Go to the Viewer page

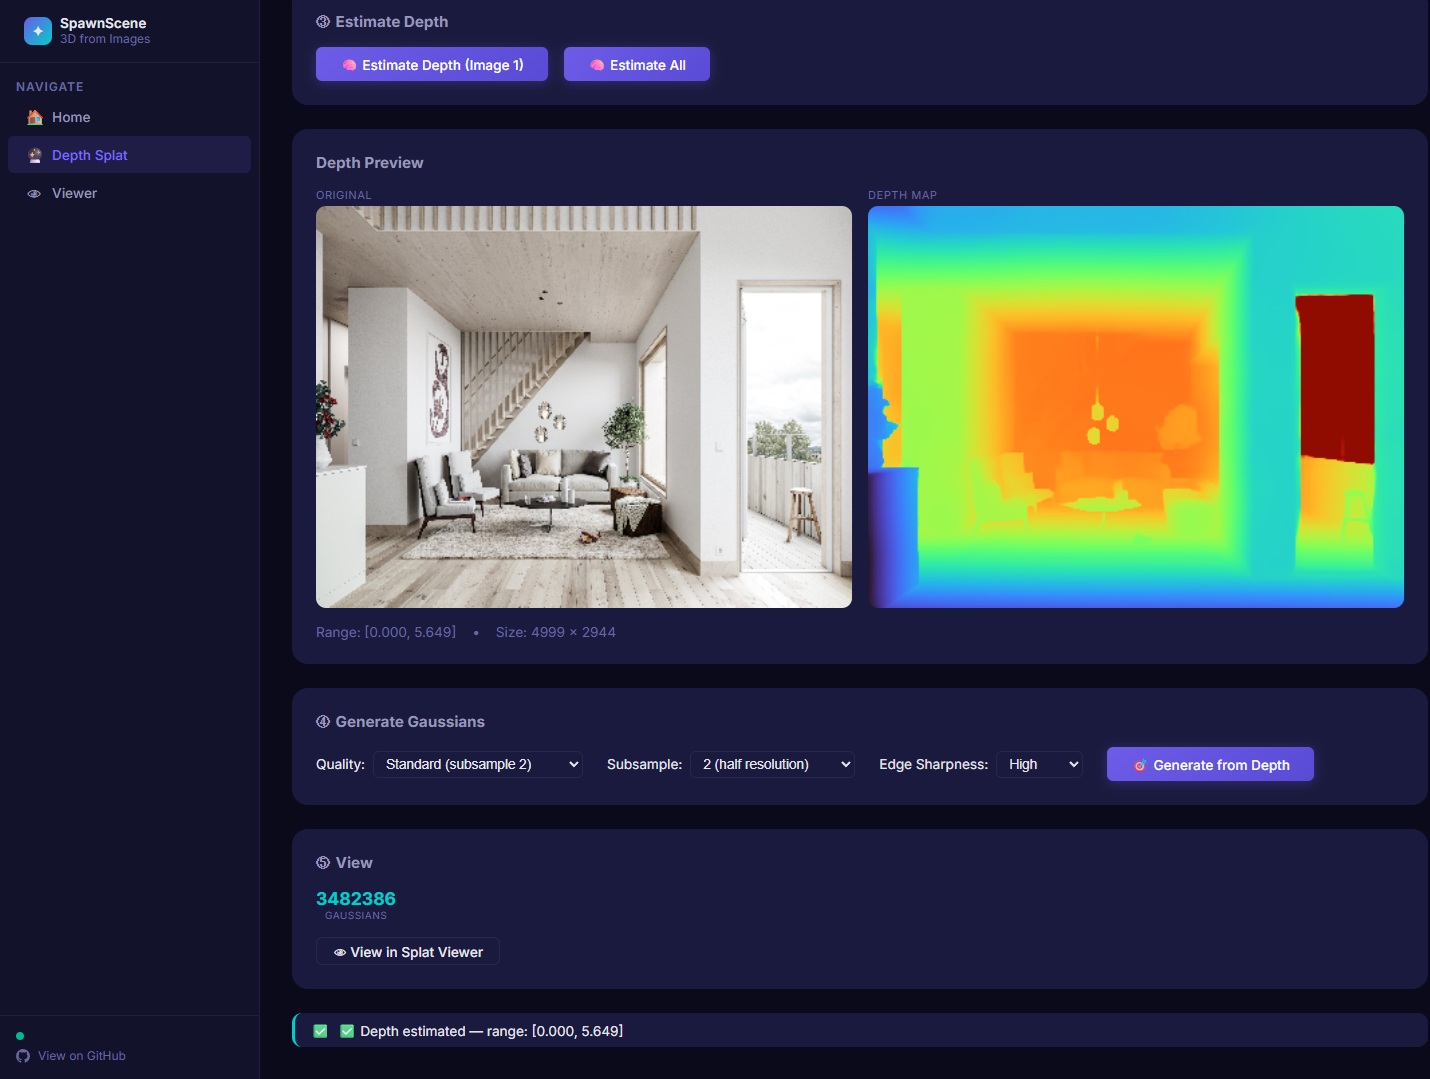129,193
